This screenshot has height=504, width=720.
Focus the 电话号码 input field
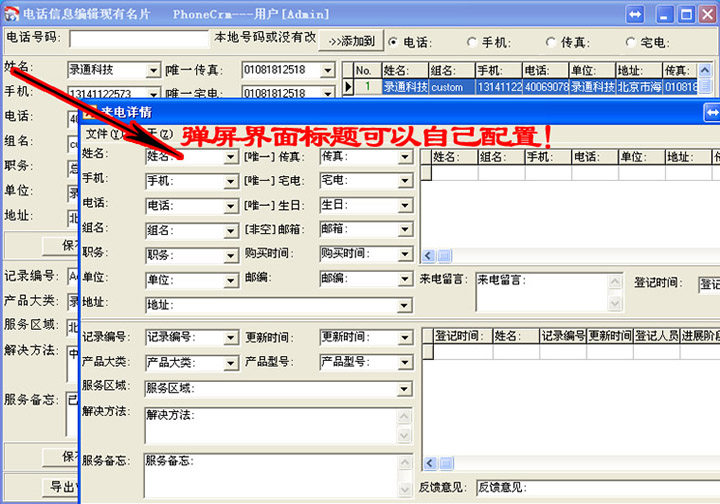click(140, 39)
